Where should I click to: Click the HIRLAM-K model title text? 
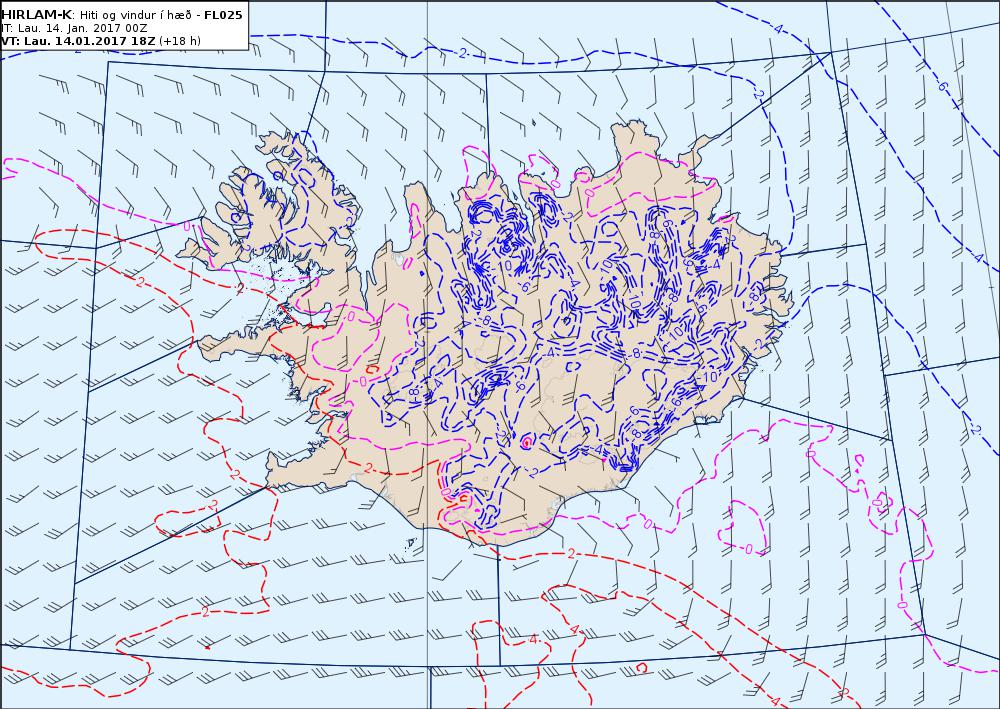[36, 15]
